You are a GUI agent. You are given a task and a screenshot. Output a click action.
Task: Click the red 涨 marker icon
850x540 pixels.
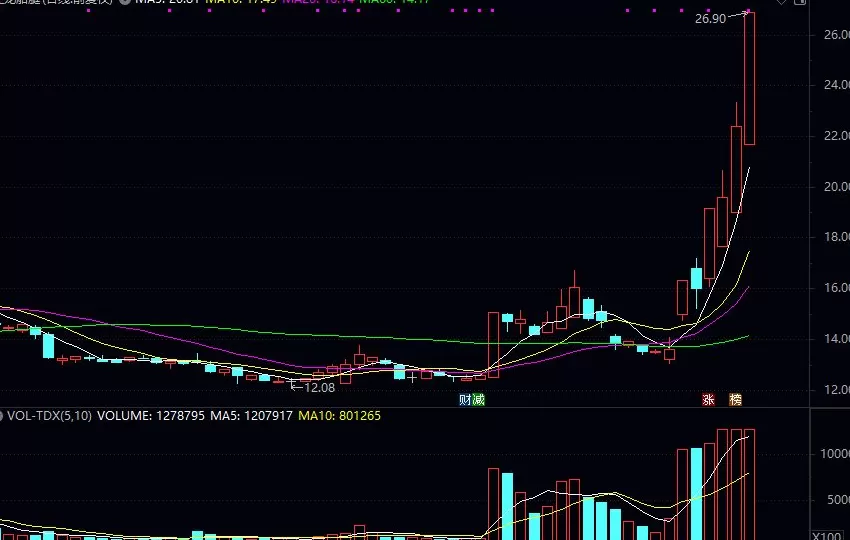point(709,400)
